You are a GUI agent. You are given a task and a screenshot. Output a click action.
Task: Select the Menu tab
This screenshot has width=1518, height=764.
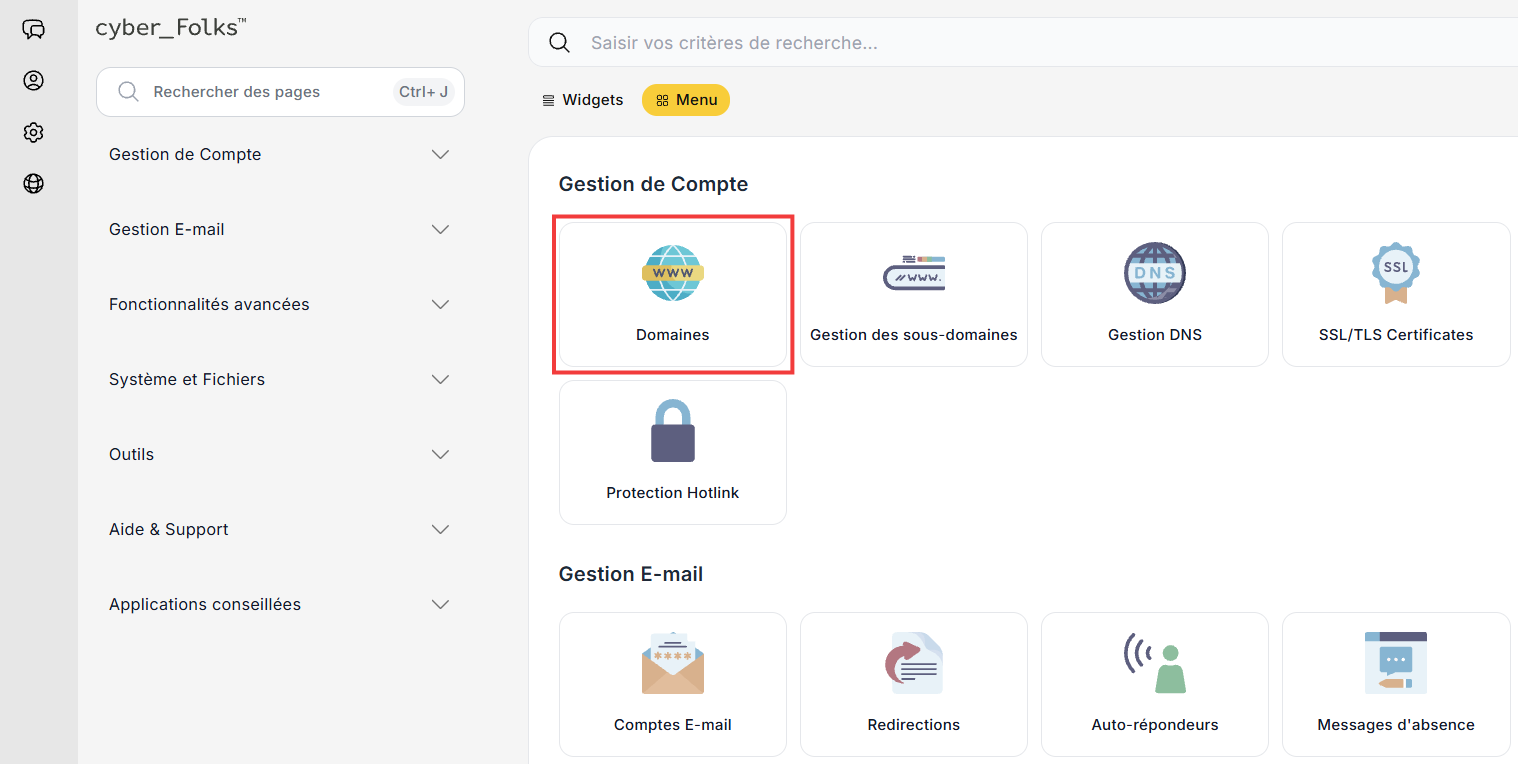pyautogui.click(x=686, y=100)
